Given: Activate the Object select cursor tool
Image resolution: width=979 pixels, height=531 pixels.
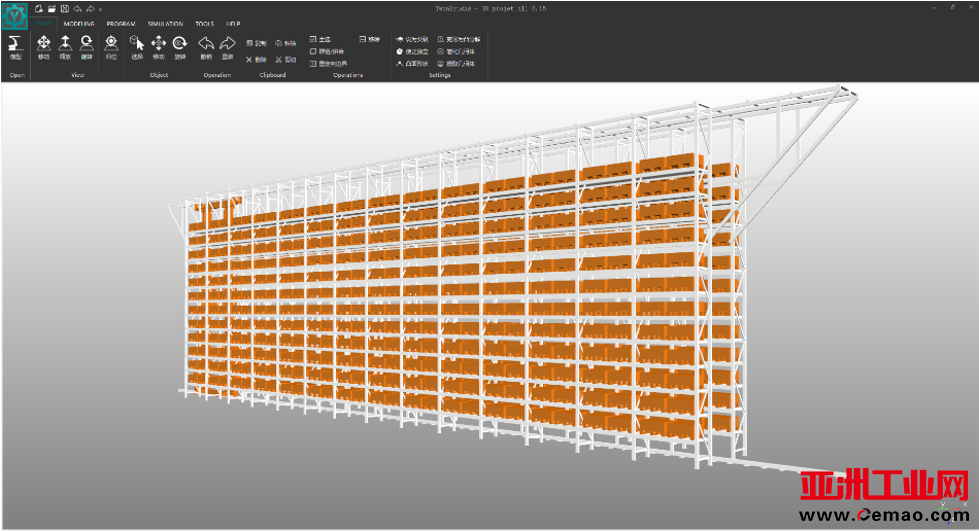Looking at the screenshot, I should (x=137, y=47).
